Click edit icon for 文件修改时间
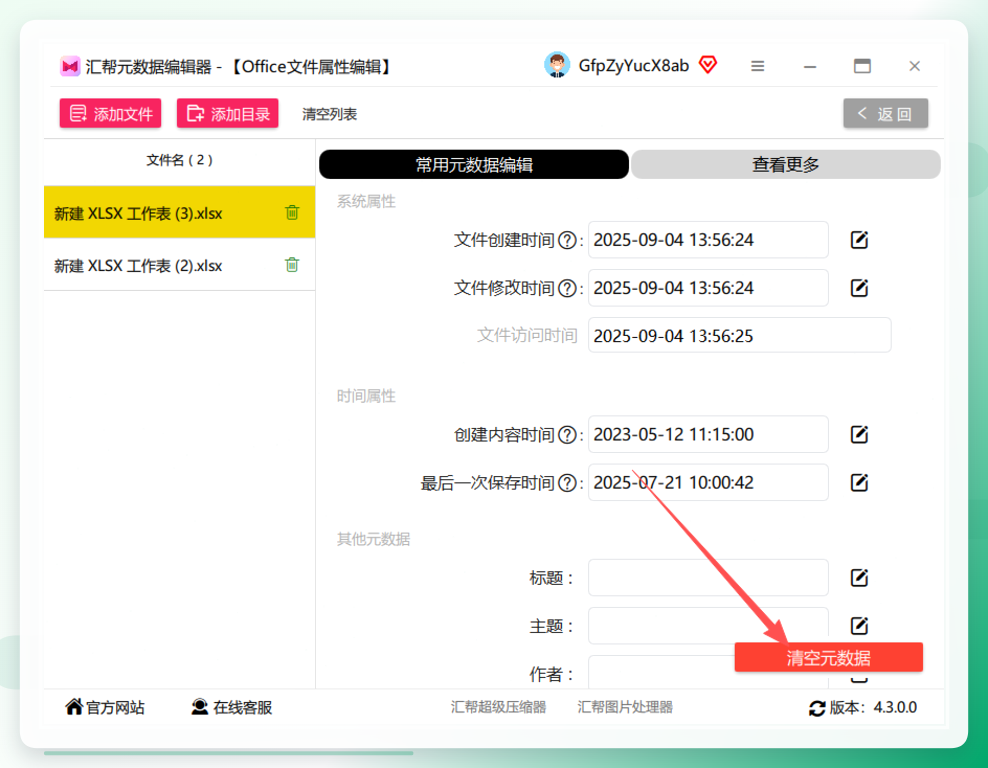Viewport: 988px width, 768px height. (x=859, y=288)
